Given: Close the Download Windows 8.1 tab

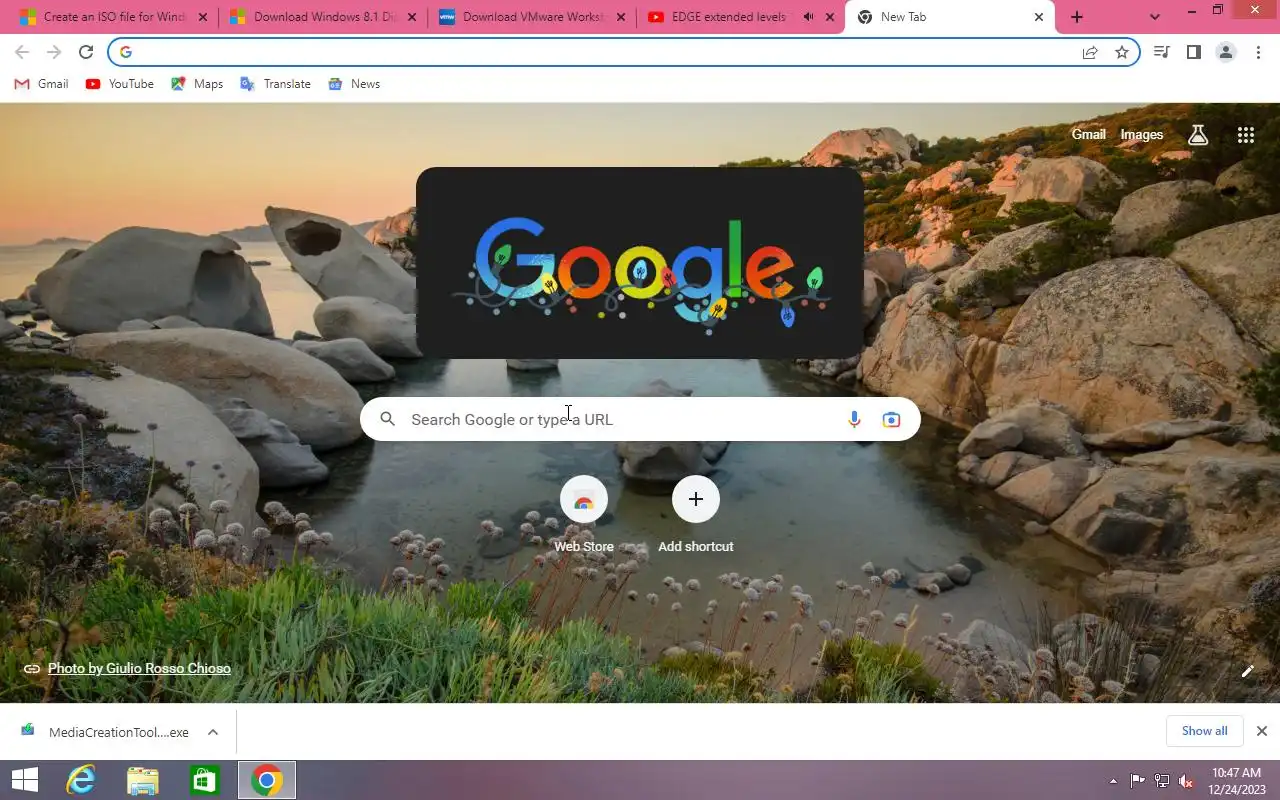Looking at the screenshot, I should coord(412,17).
